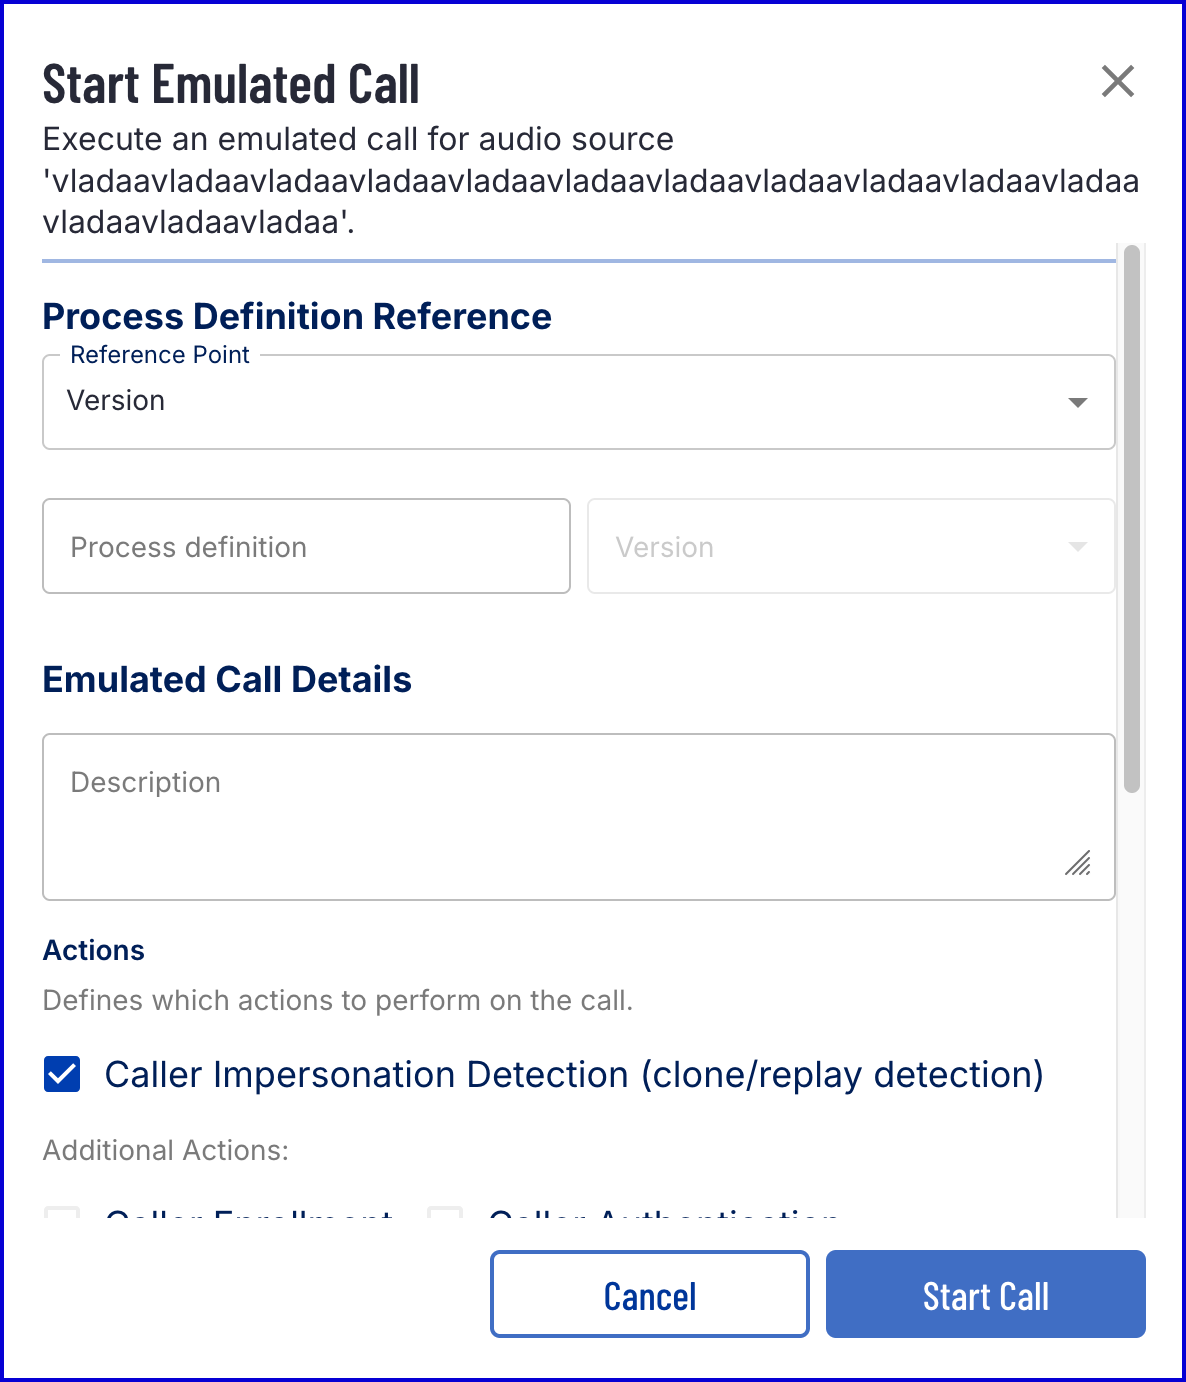Close the Start Emulated Call dialog
1186x1382 pixels.
[1117, 81]
